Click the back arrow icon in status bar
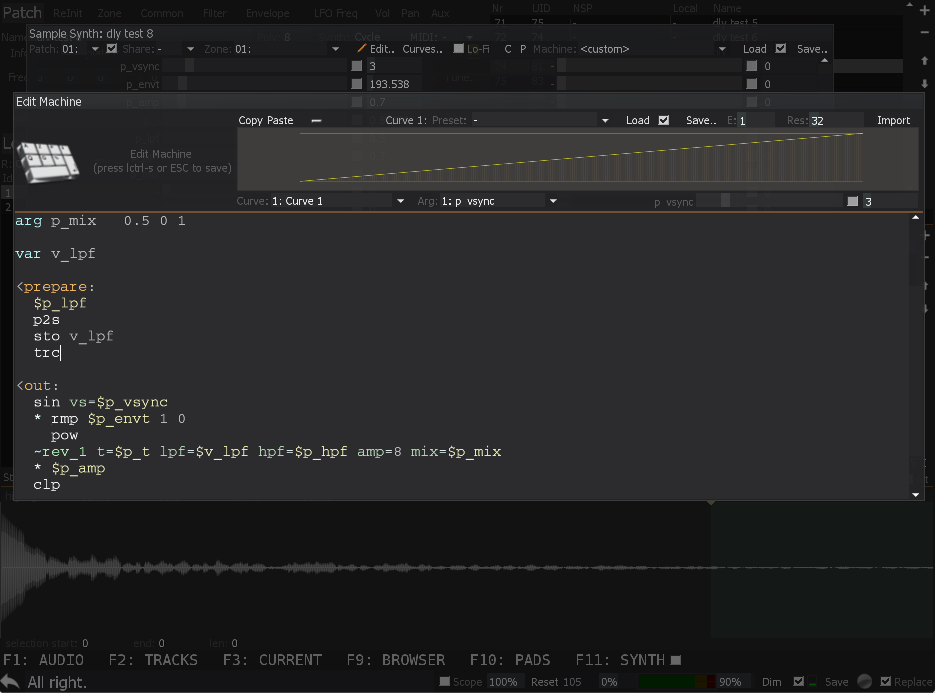 coord(11,682)
